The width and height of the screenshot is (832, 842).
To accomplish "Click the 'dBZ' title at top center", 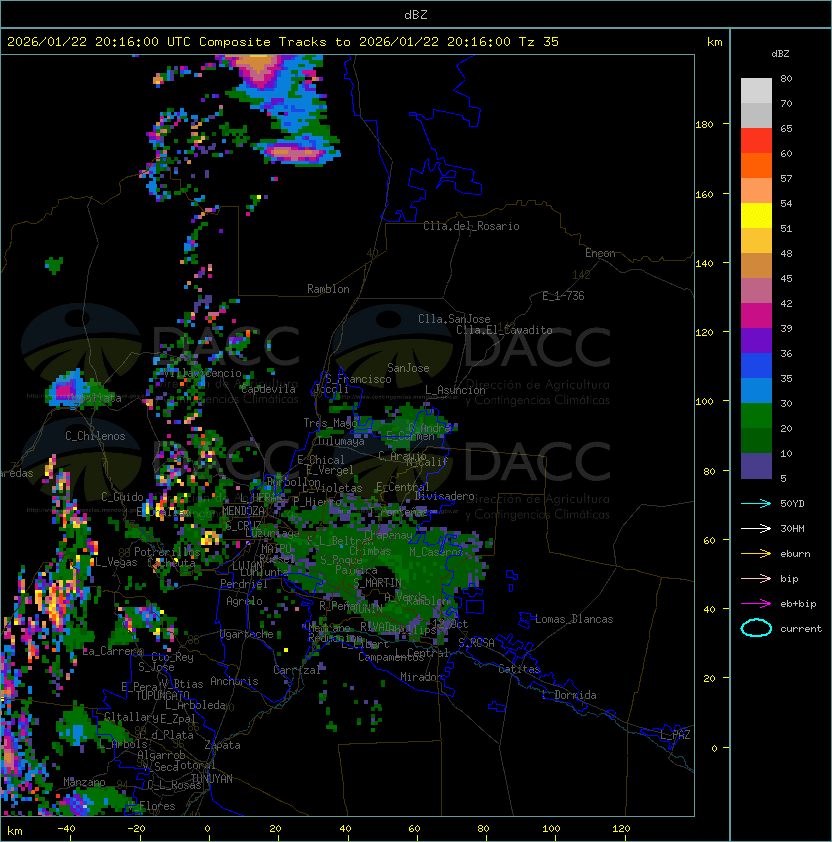I will pos(416,14).
